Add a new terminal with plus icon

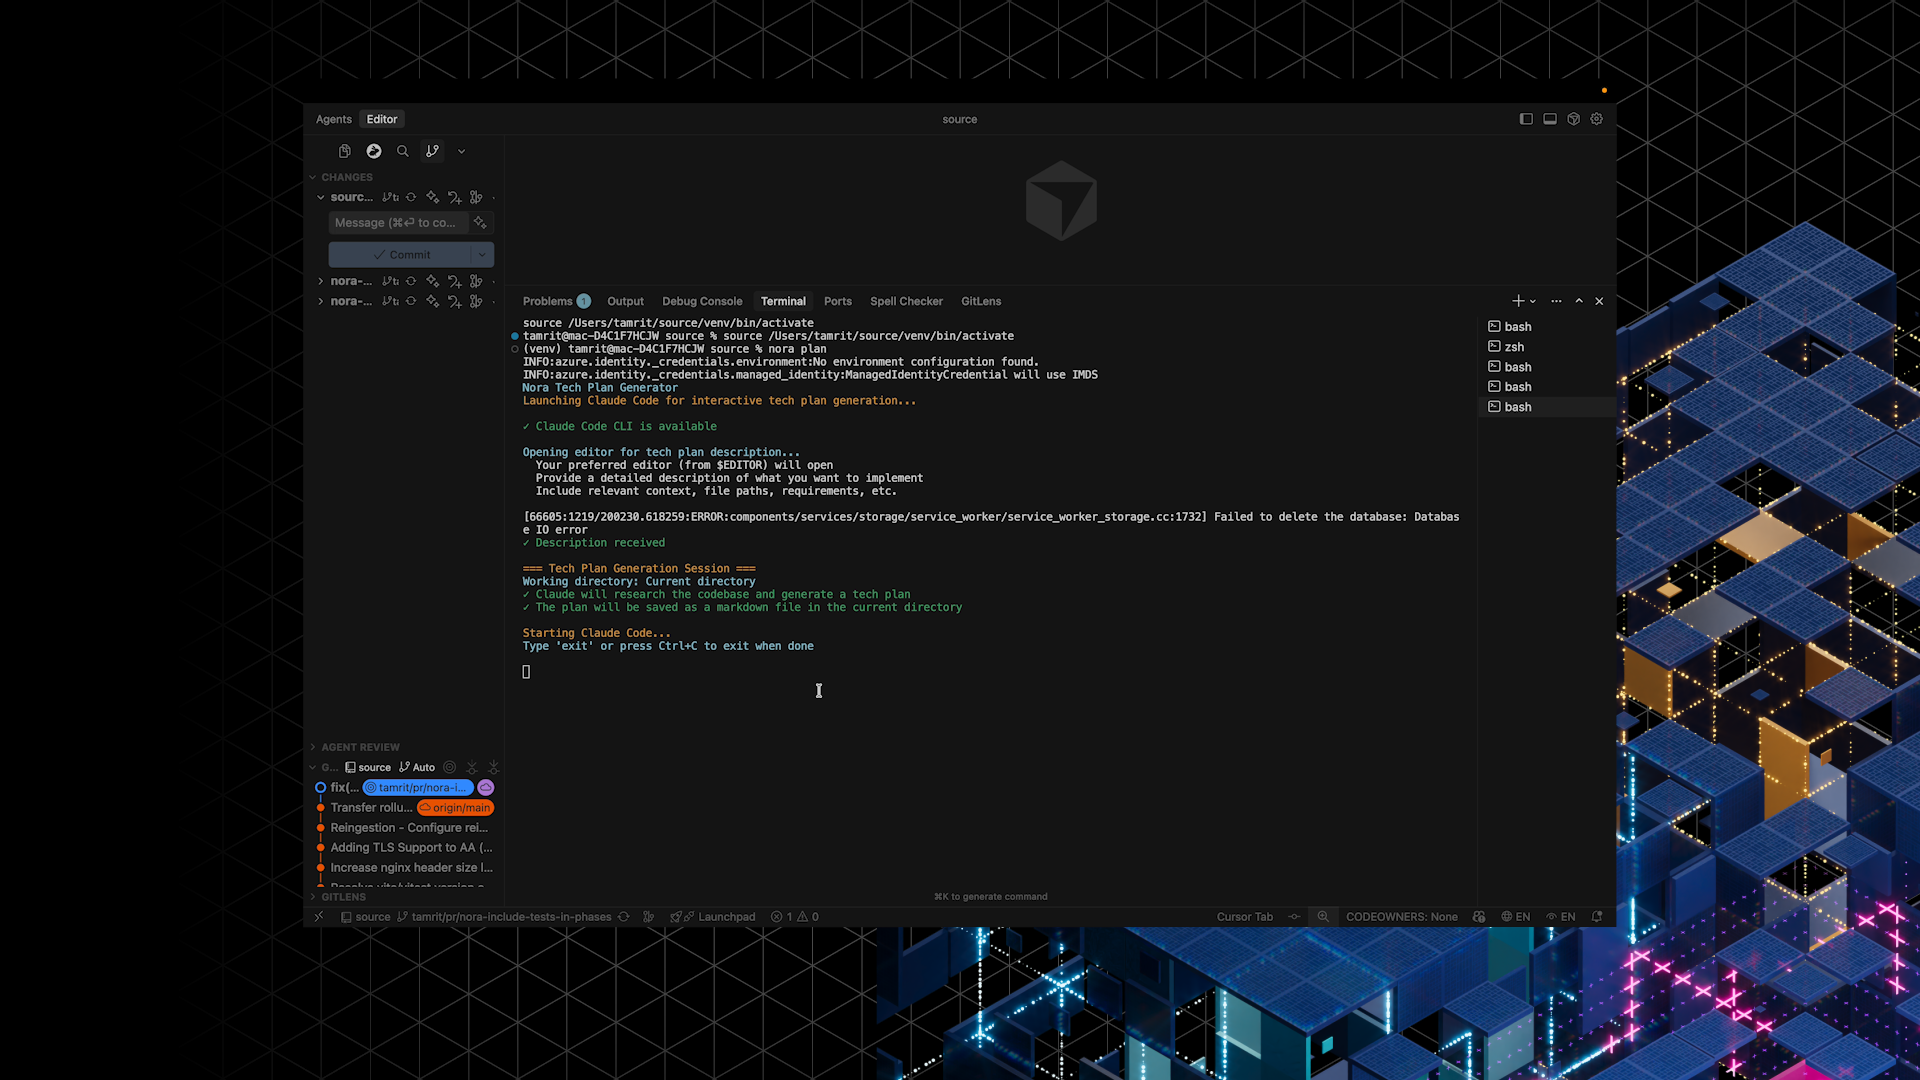pyautogui.click(x=1518, y=301)
